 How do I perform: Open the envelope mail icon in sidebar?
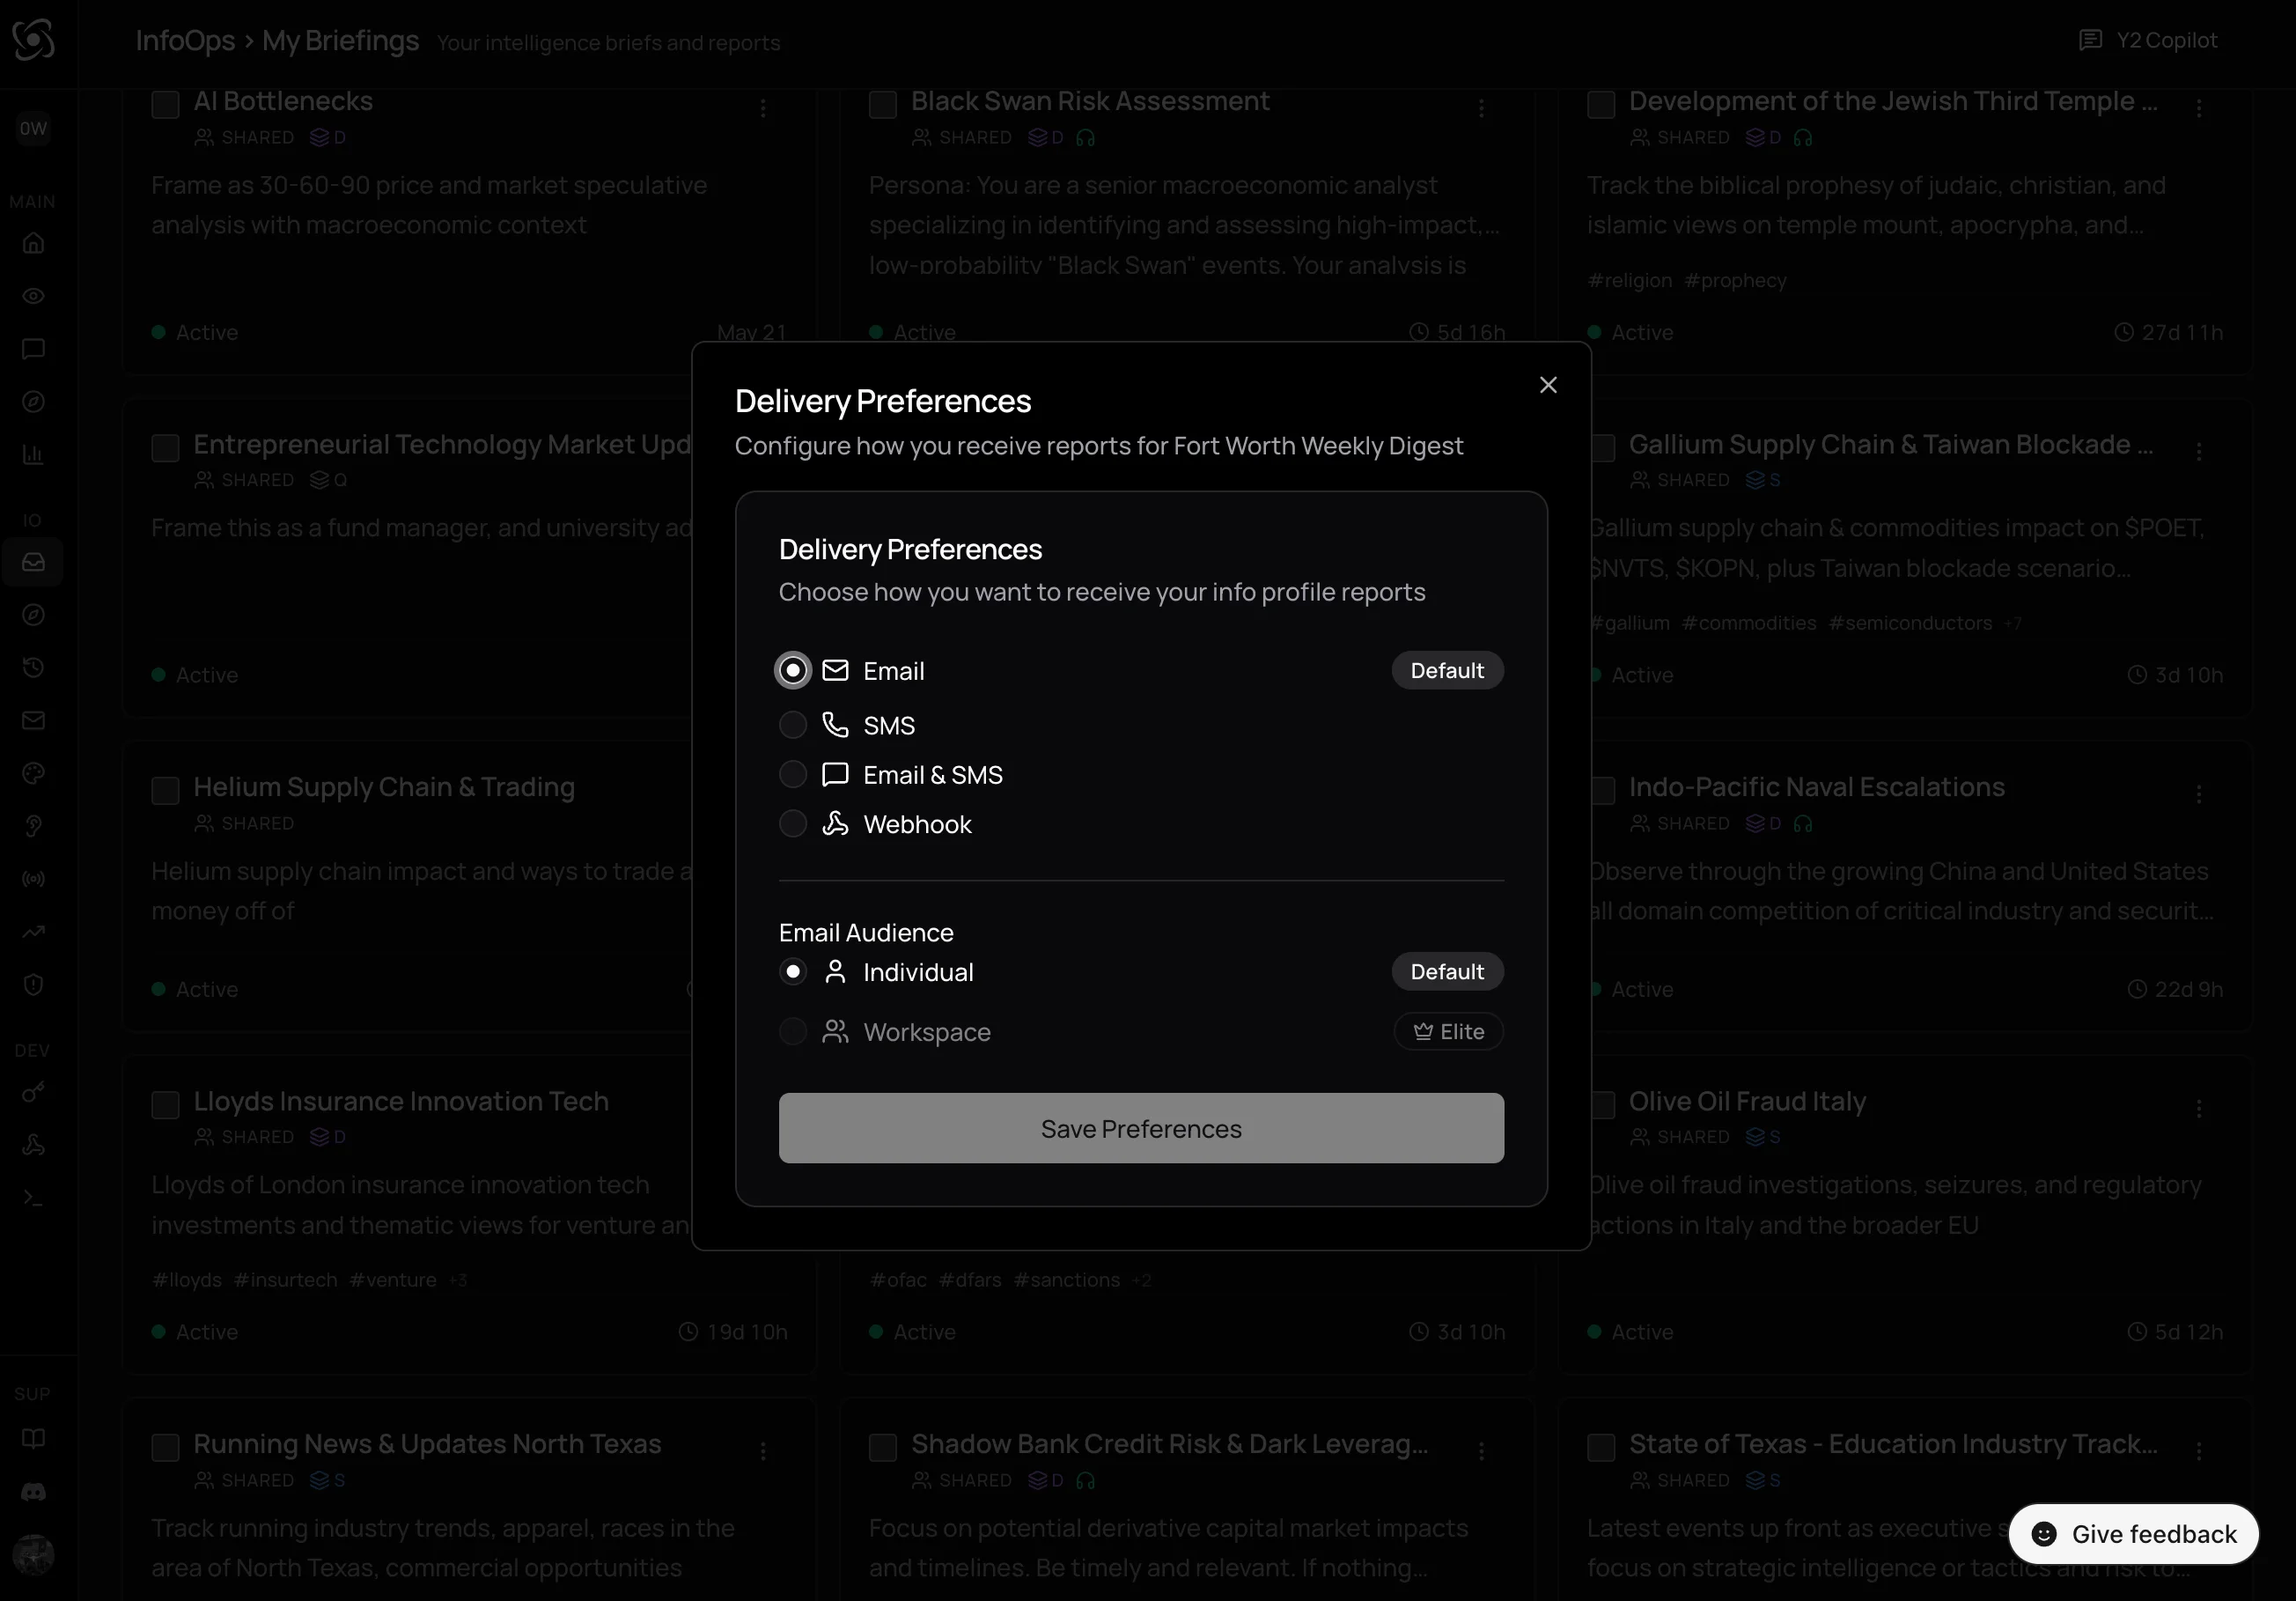(x=33, y=720)
